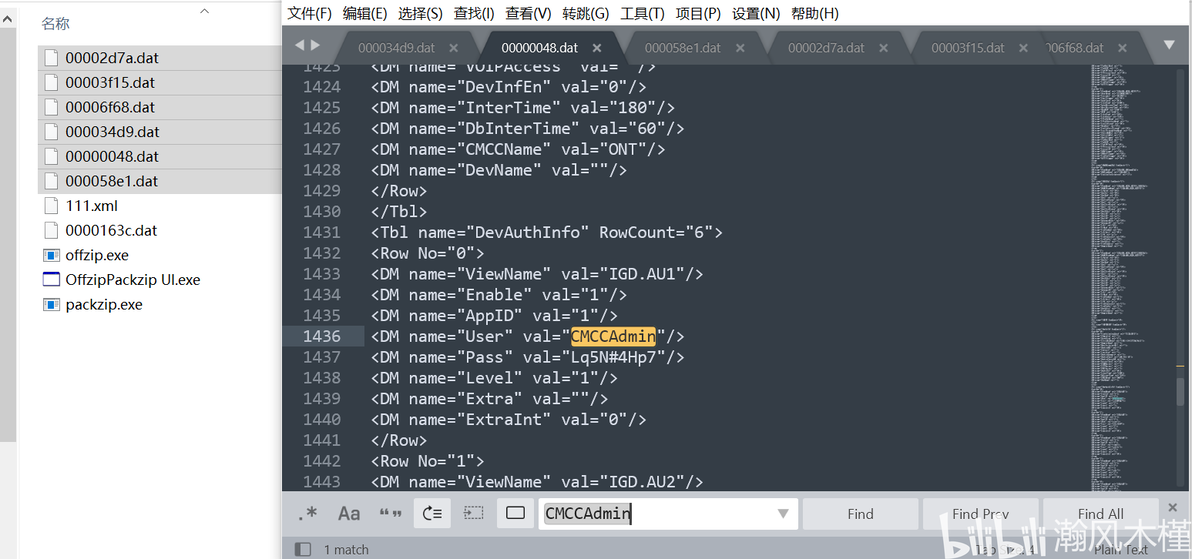
Task: Open the 工具(T) menu
Action: 642,13
